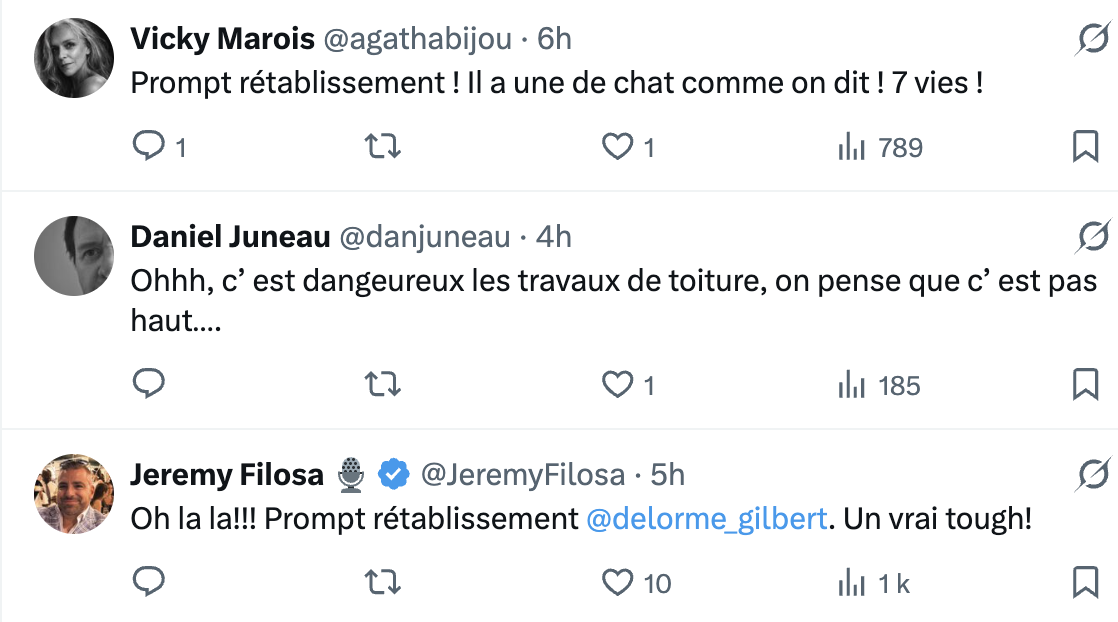The image size is (1118, 622).
Task: Open the @delorme_gilbert mention link
Action: click(x=706, y=520)
